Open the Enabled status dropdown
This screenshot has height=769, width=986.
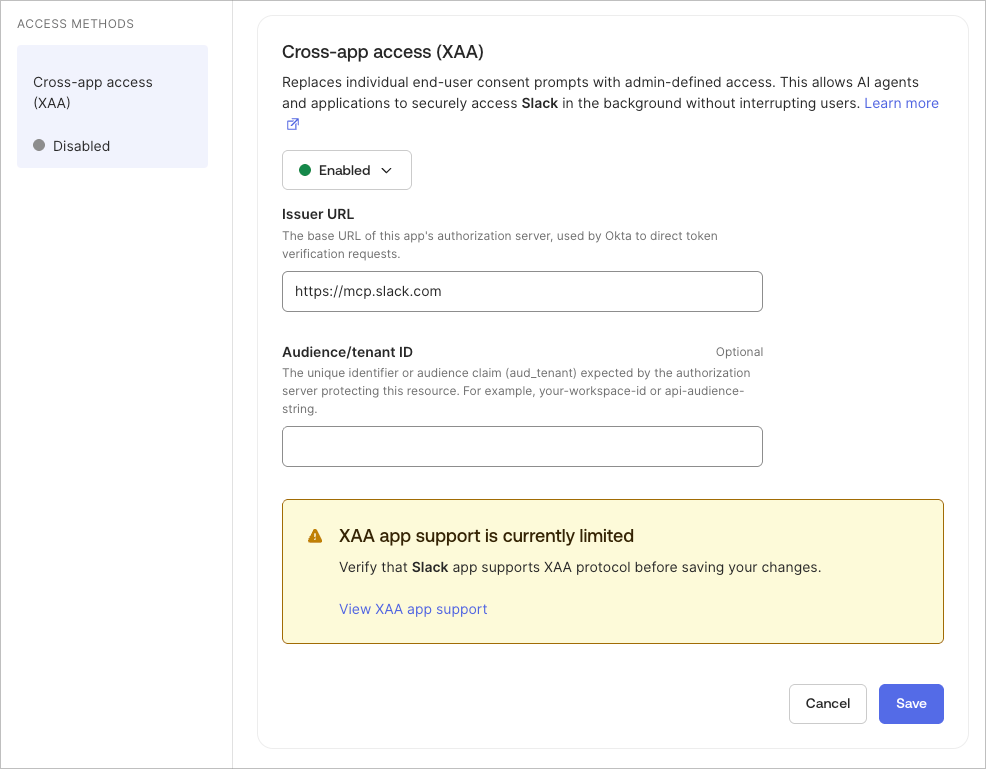tap(346, 170)
